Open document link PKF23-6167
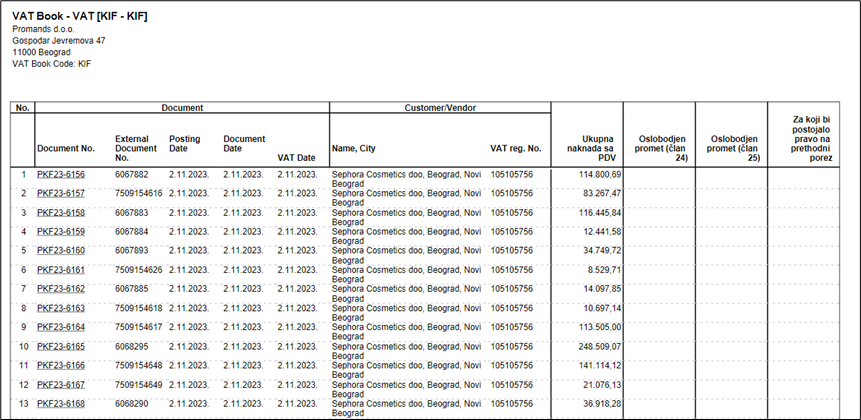Viewport: 861px width, 420px height. pyautogui.click(x=61, y=385)
